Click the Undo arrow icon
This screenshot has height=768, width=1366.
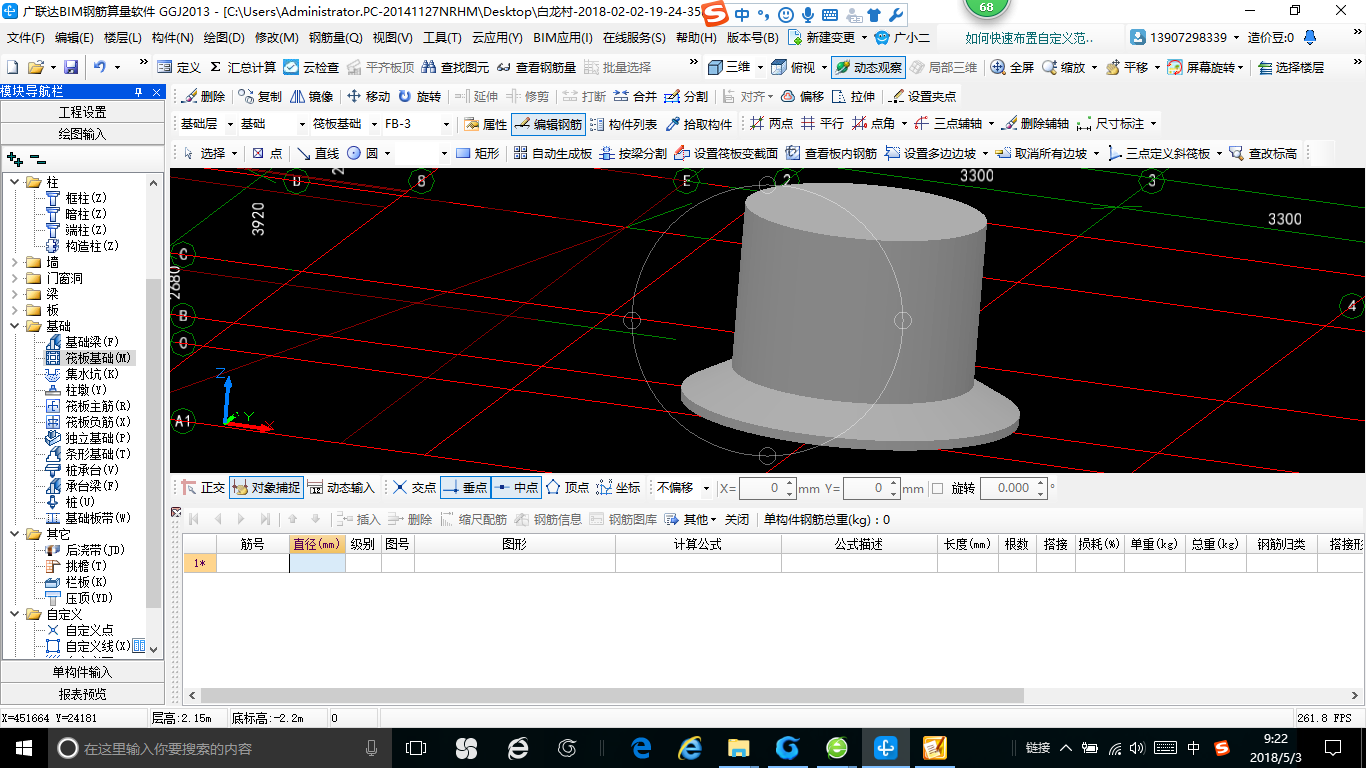point(99,67)
